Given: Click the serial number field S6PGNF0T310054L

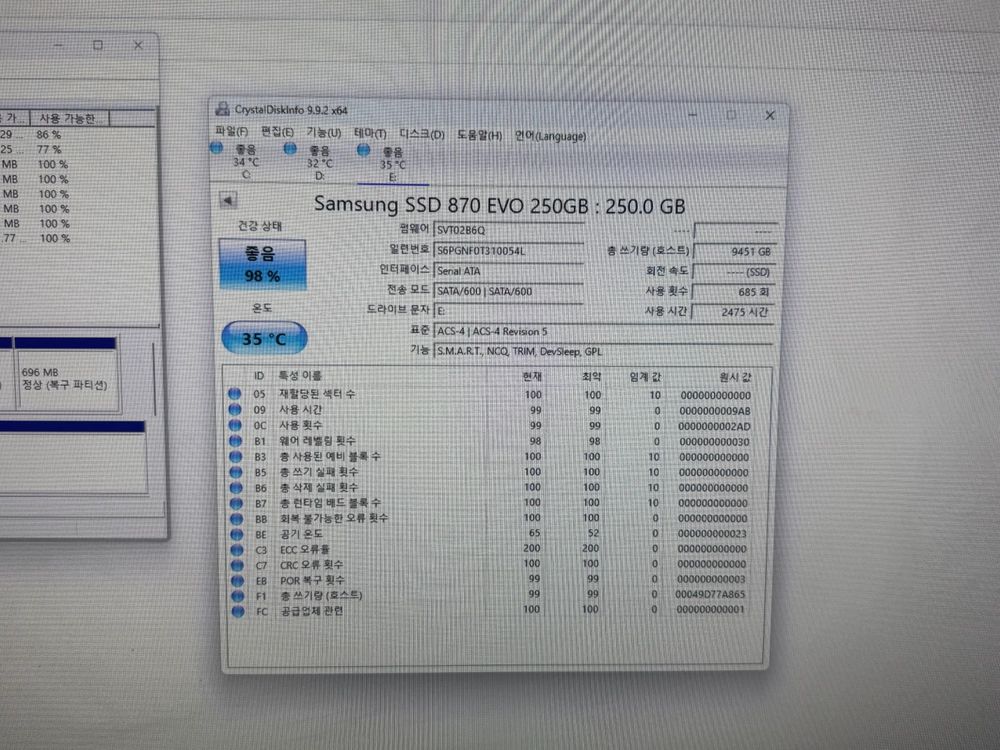Looking at the screenshot, I should (x=508, y=251).
